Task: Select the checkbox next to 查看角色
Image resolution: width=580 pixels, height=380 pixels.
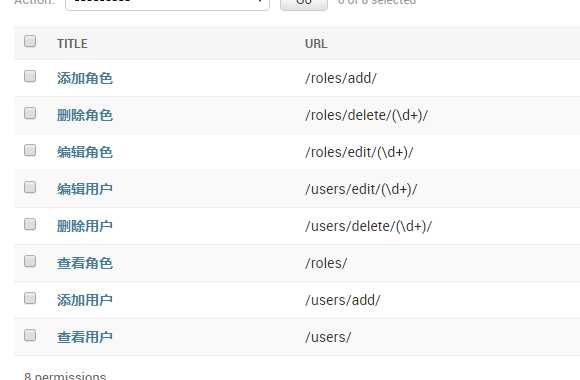Action: [x=30, y=261]
